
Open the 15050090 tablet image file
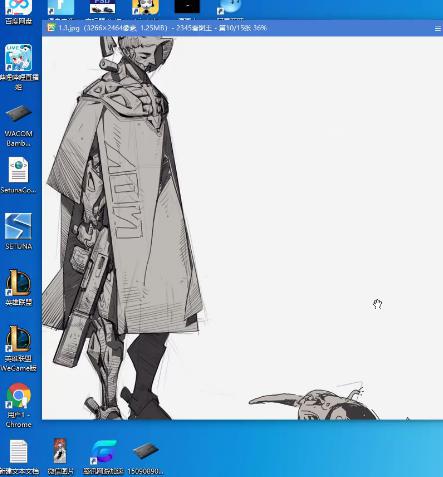click(x=146, y=457)
